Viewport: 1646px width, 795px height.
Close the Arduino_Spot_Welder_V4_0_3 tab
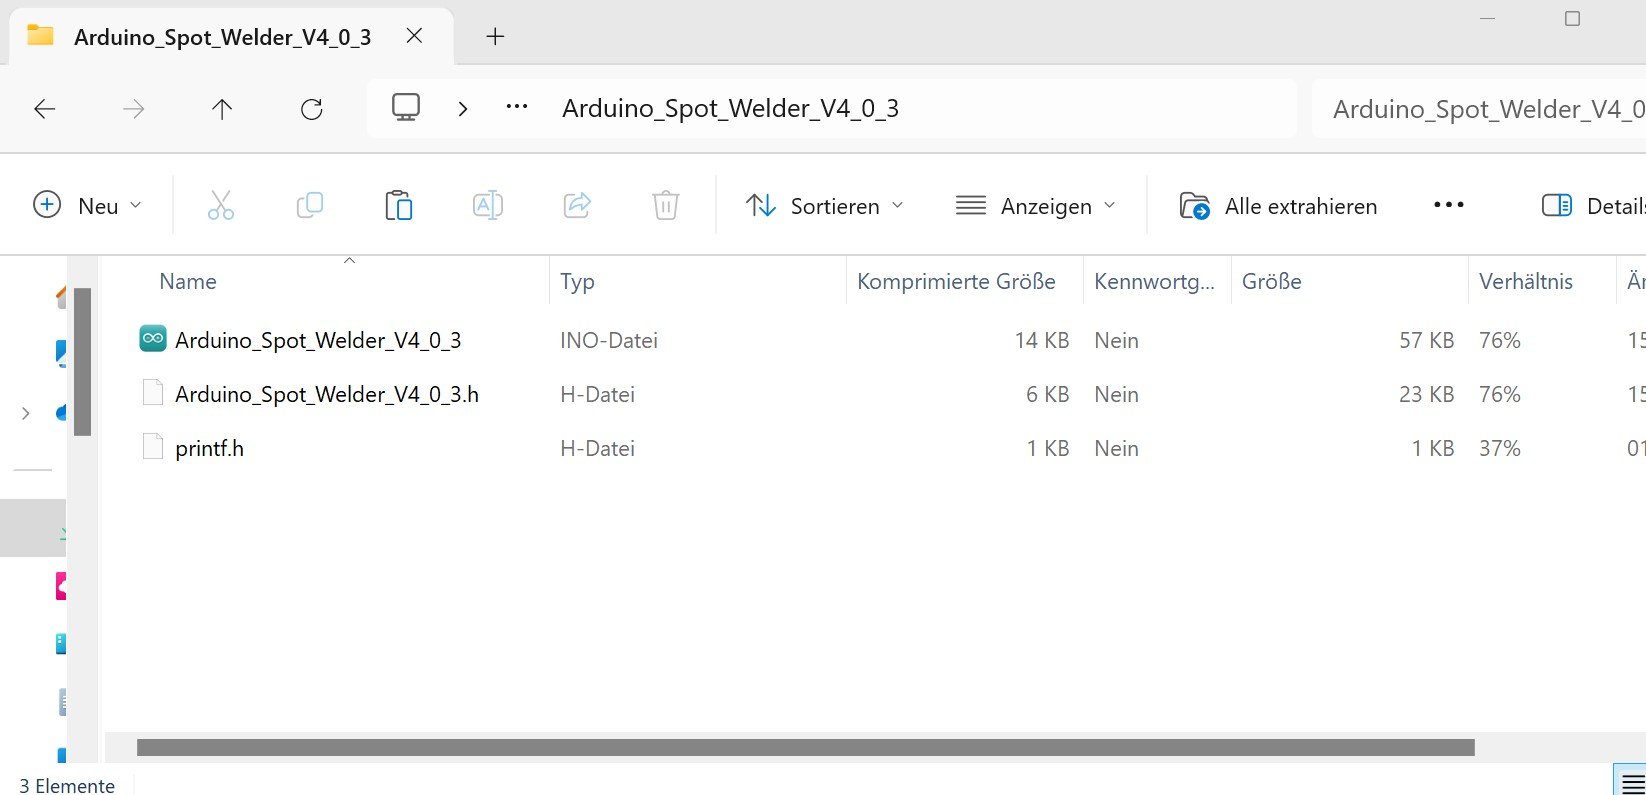tap(414, 36)
